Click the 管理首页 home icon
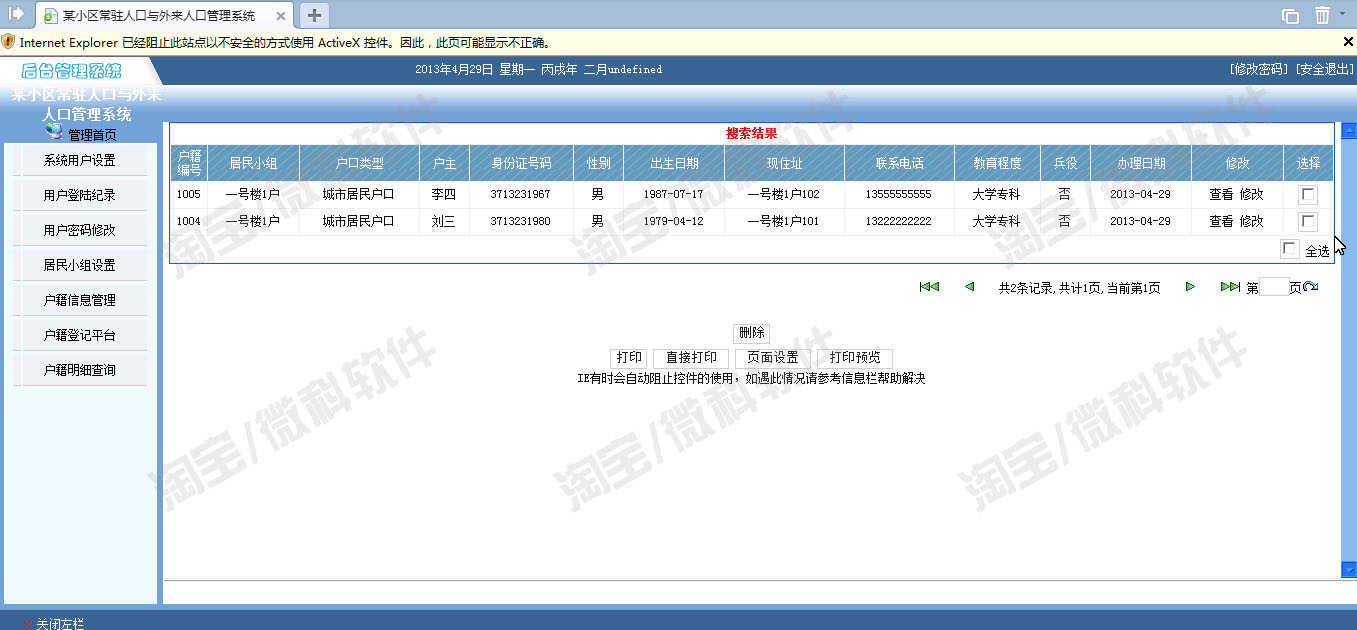The width and height of the screenshot is (1357, 630). point(55,131)
